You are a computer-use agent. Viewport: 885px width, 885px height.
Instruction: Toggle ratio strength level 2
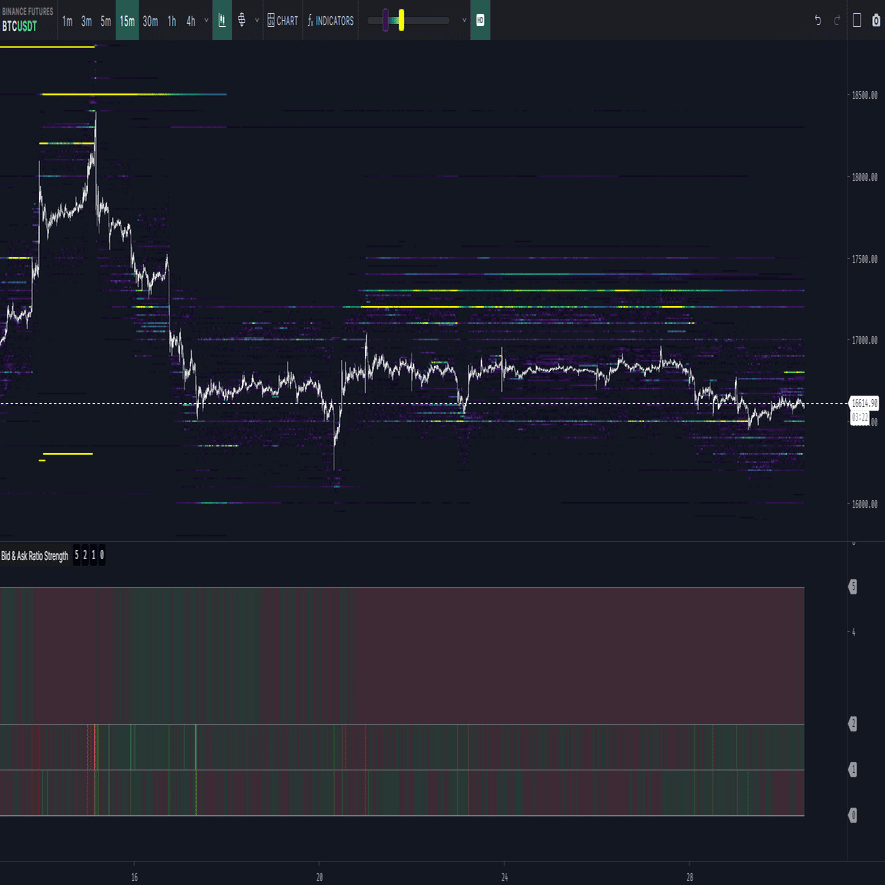click(85, 555)
